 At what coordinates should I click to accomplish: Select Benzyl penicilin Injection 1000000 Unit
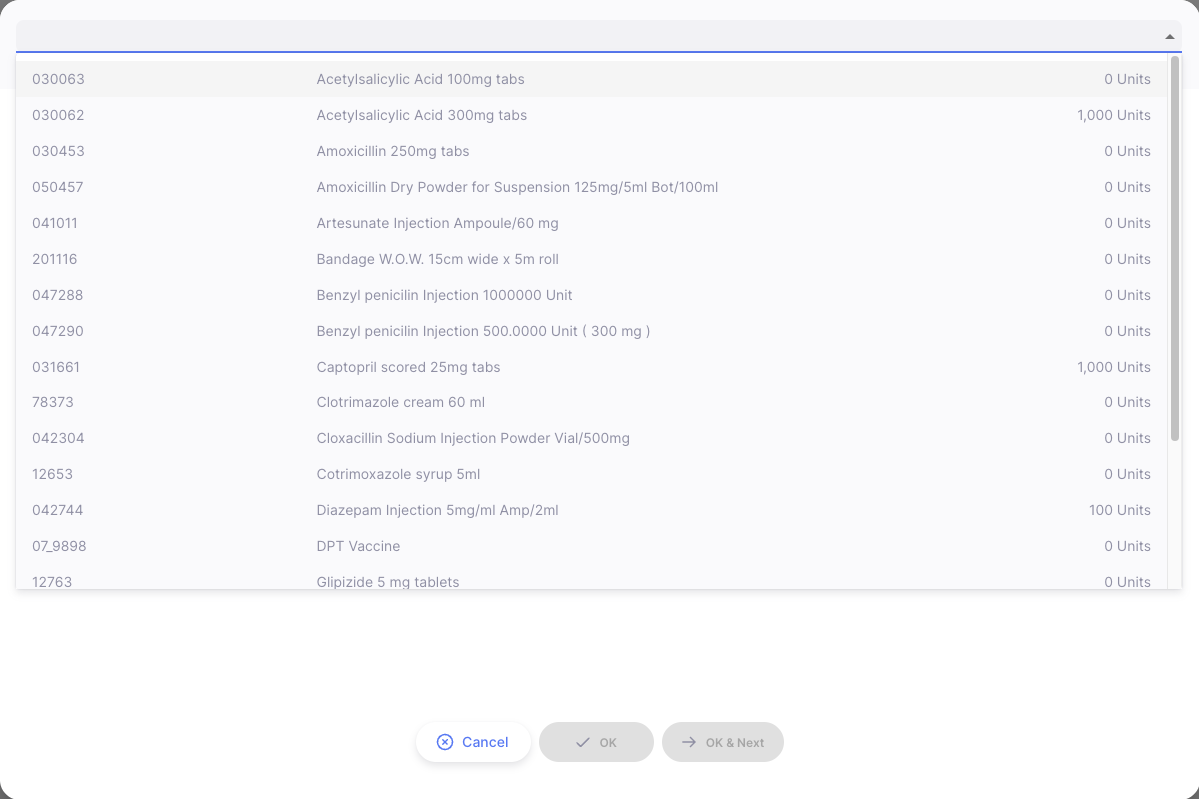[x=592, y=294]
